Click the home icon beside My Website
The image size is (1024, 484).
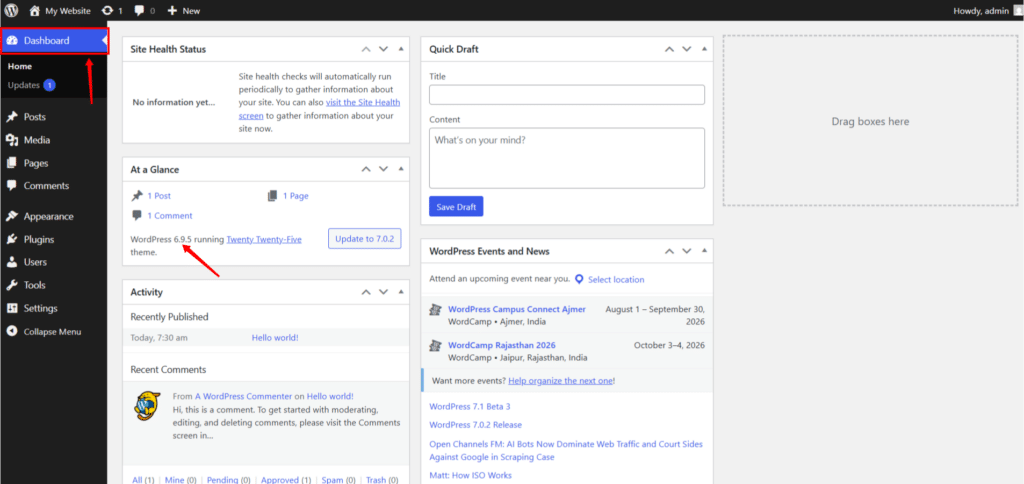[35, 10]
